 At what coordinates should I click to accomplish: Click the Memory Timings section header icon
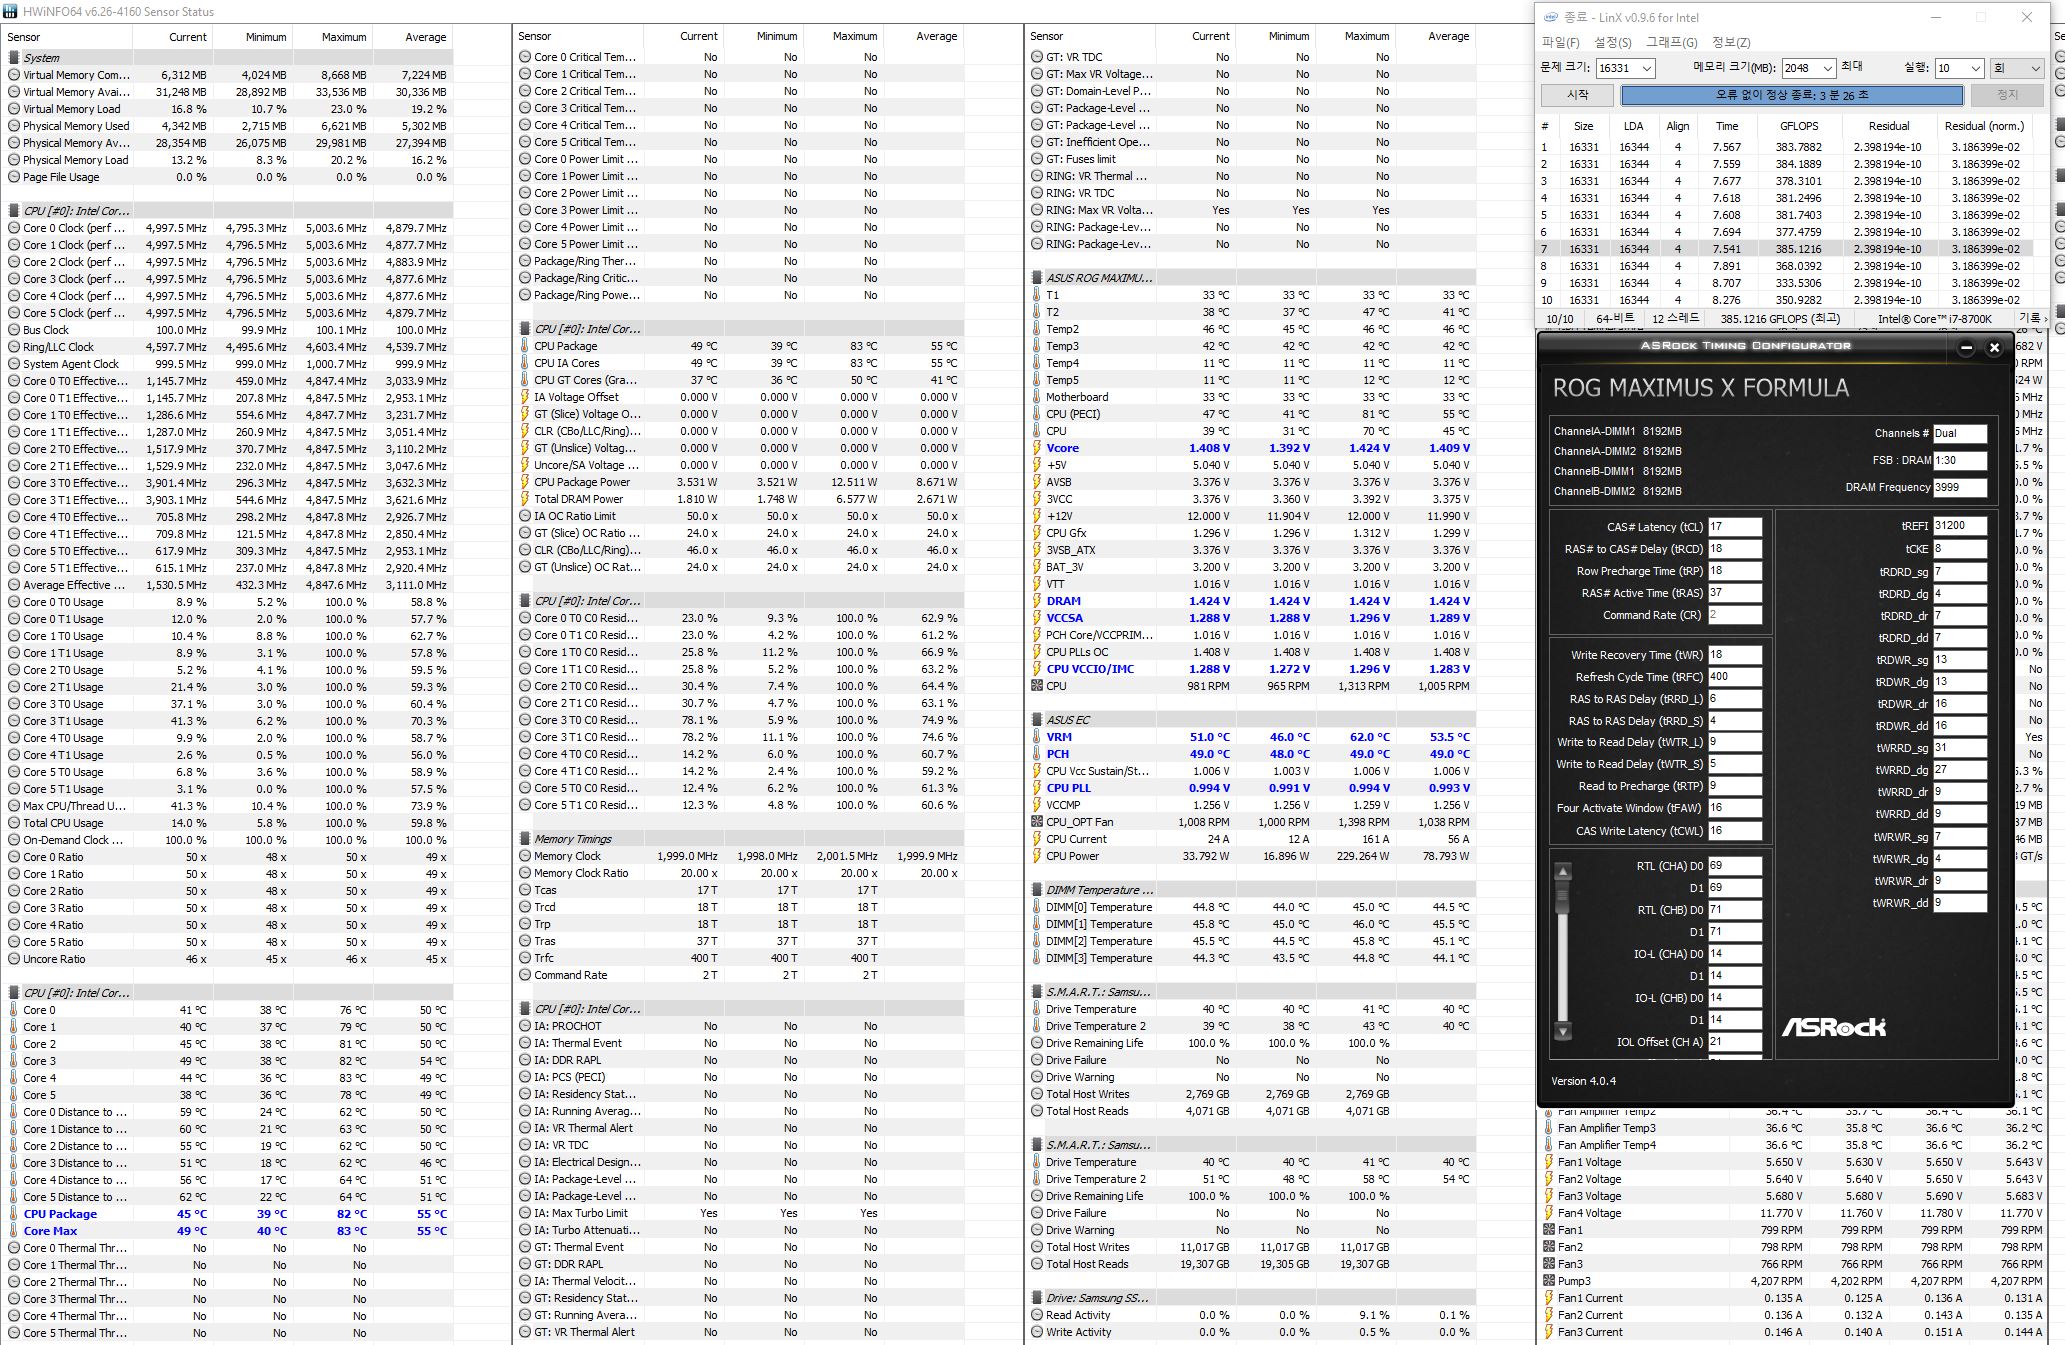click(525, 839)
